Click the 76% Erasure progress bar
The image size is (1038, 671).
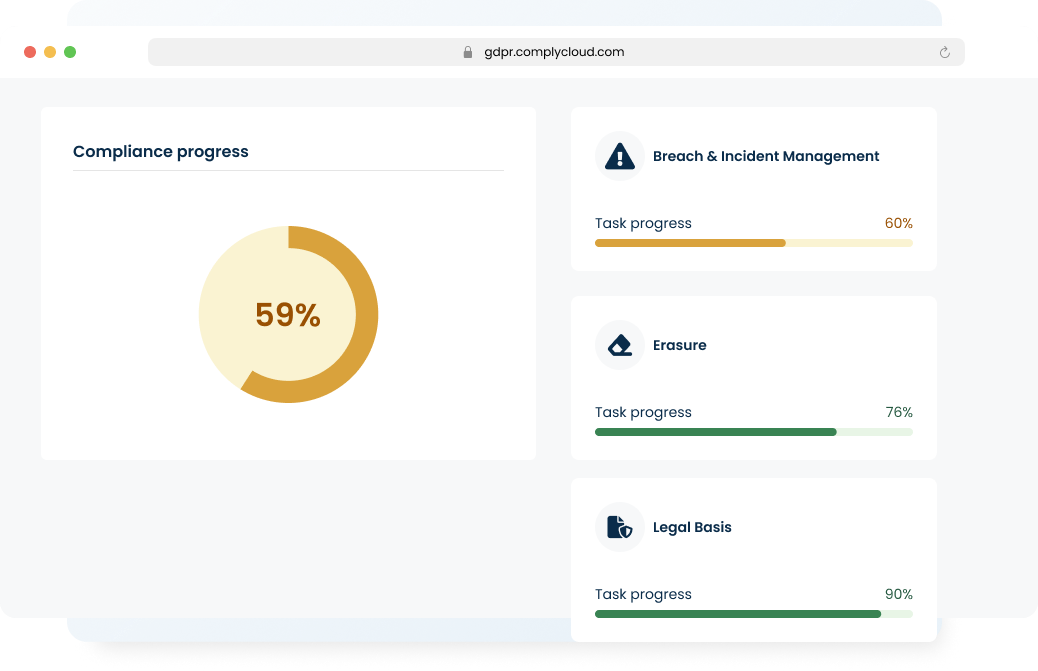pyautogui.click(x=753, y=432)
